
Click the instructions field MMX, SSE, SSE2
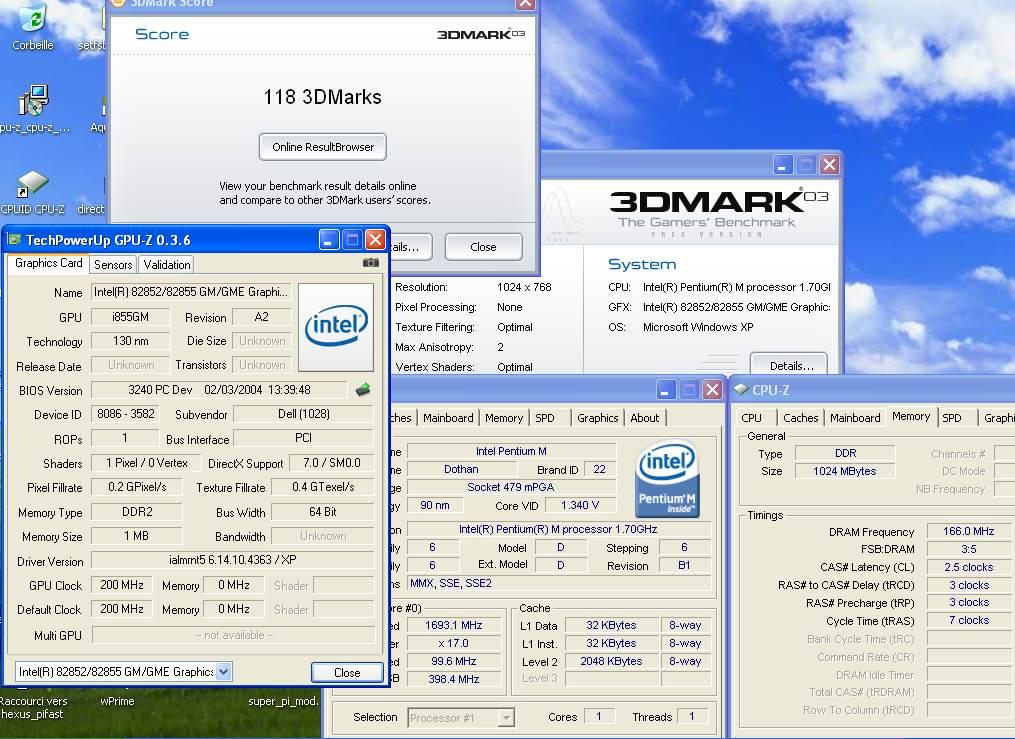pos(559,584)
